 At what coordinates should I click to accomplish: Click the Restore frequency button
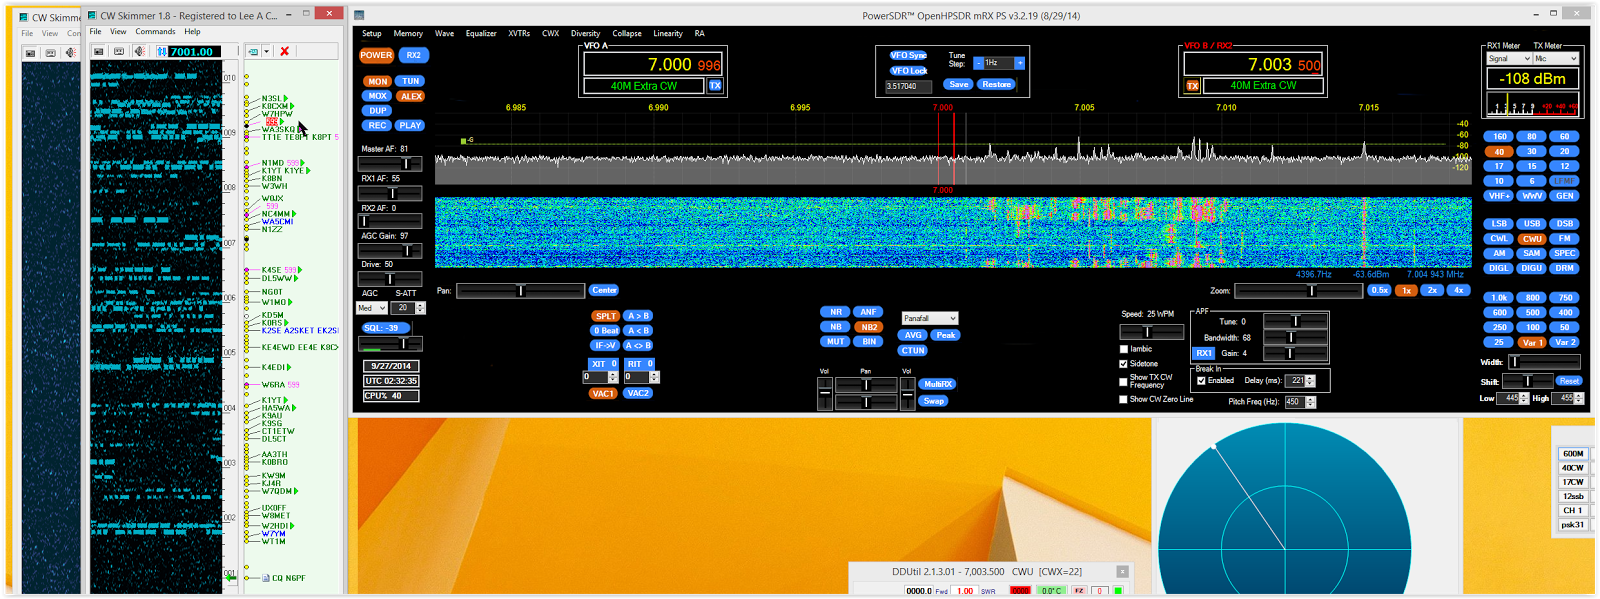point(997,85)
